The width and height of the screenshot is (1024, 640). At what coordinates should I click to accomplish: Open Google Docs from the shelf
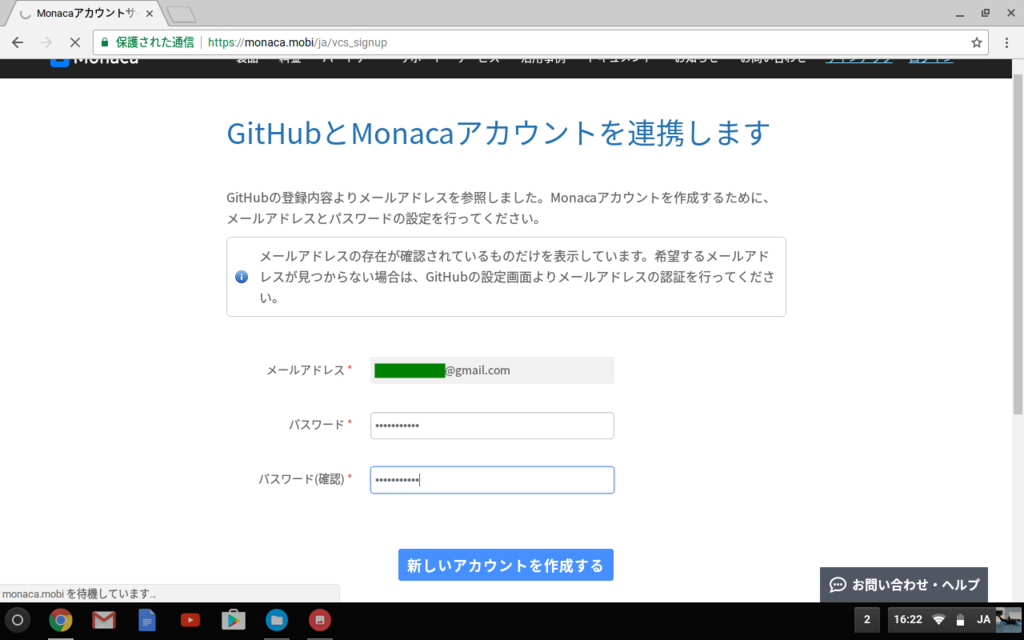147,620
